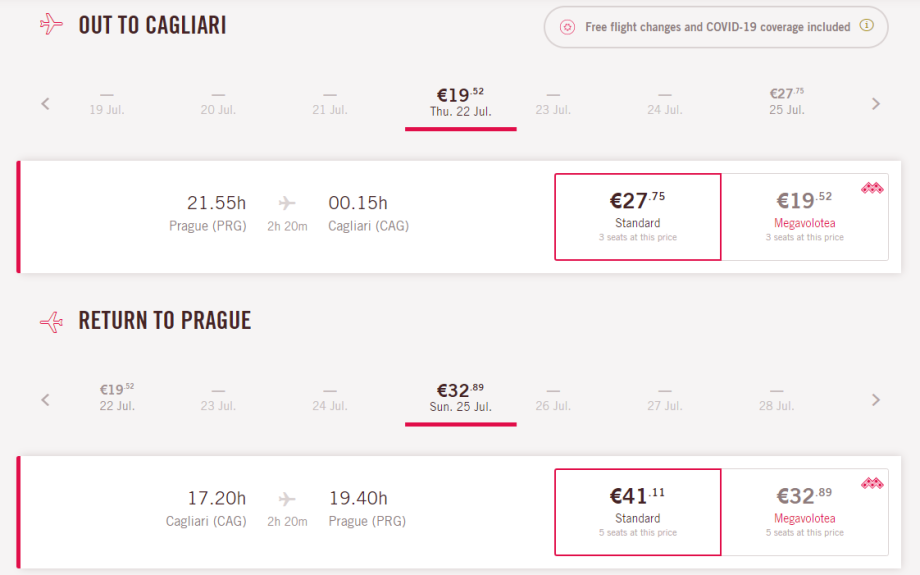920x575 pixels.
Task: Click the info icon beside COVID-19 coverage
Action: (x=867, y=27)
